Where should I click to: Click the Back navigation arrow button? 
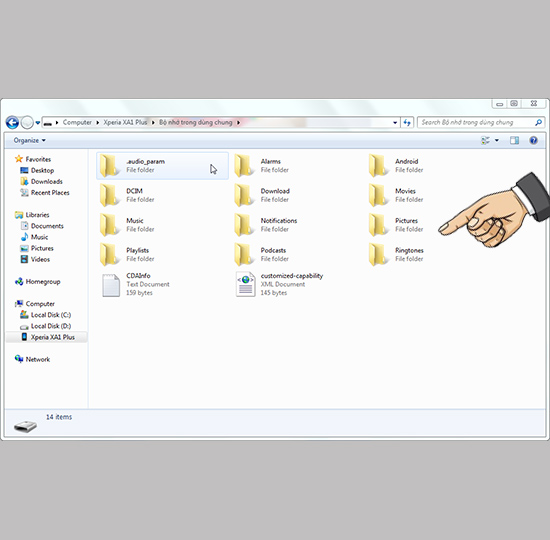point(12,122)
